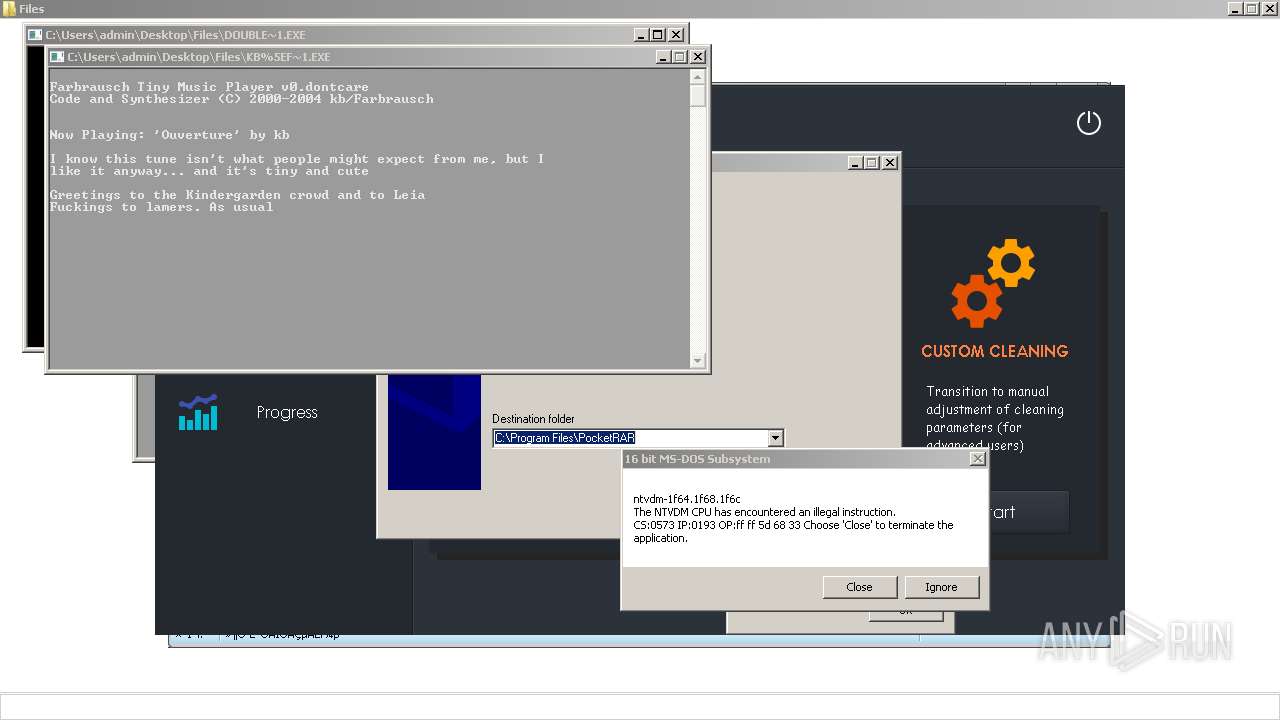Viewport: 1280px width, 720px height.
Task: Close the Files main window
Action: pos(1269,8)
